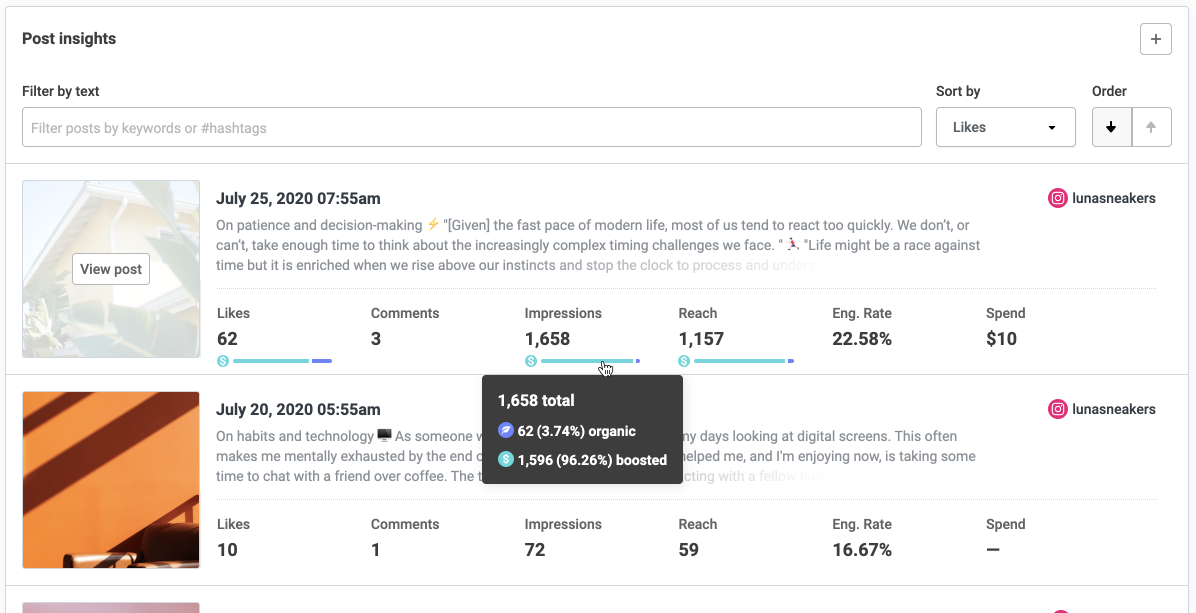Click the Instagram icon beside lunasneakers on July 25 post

(1057, 198)
